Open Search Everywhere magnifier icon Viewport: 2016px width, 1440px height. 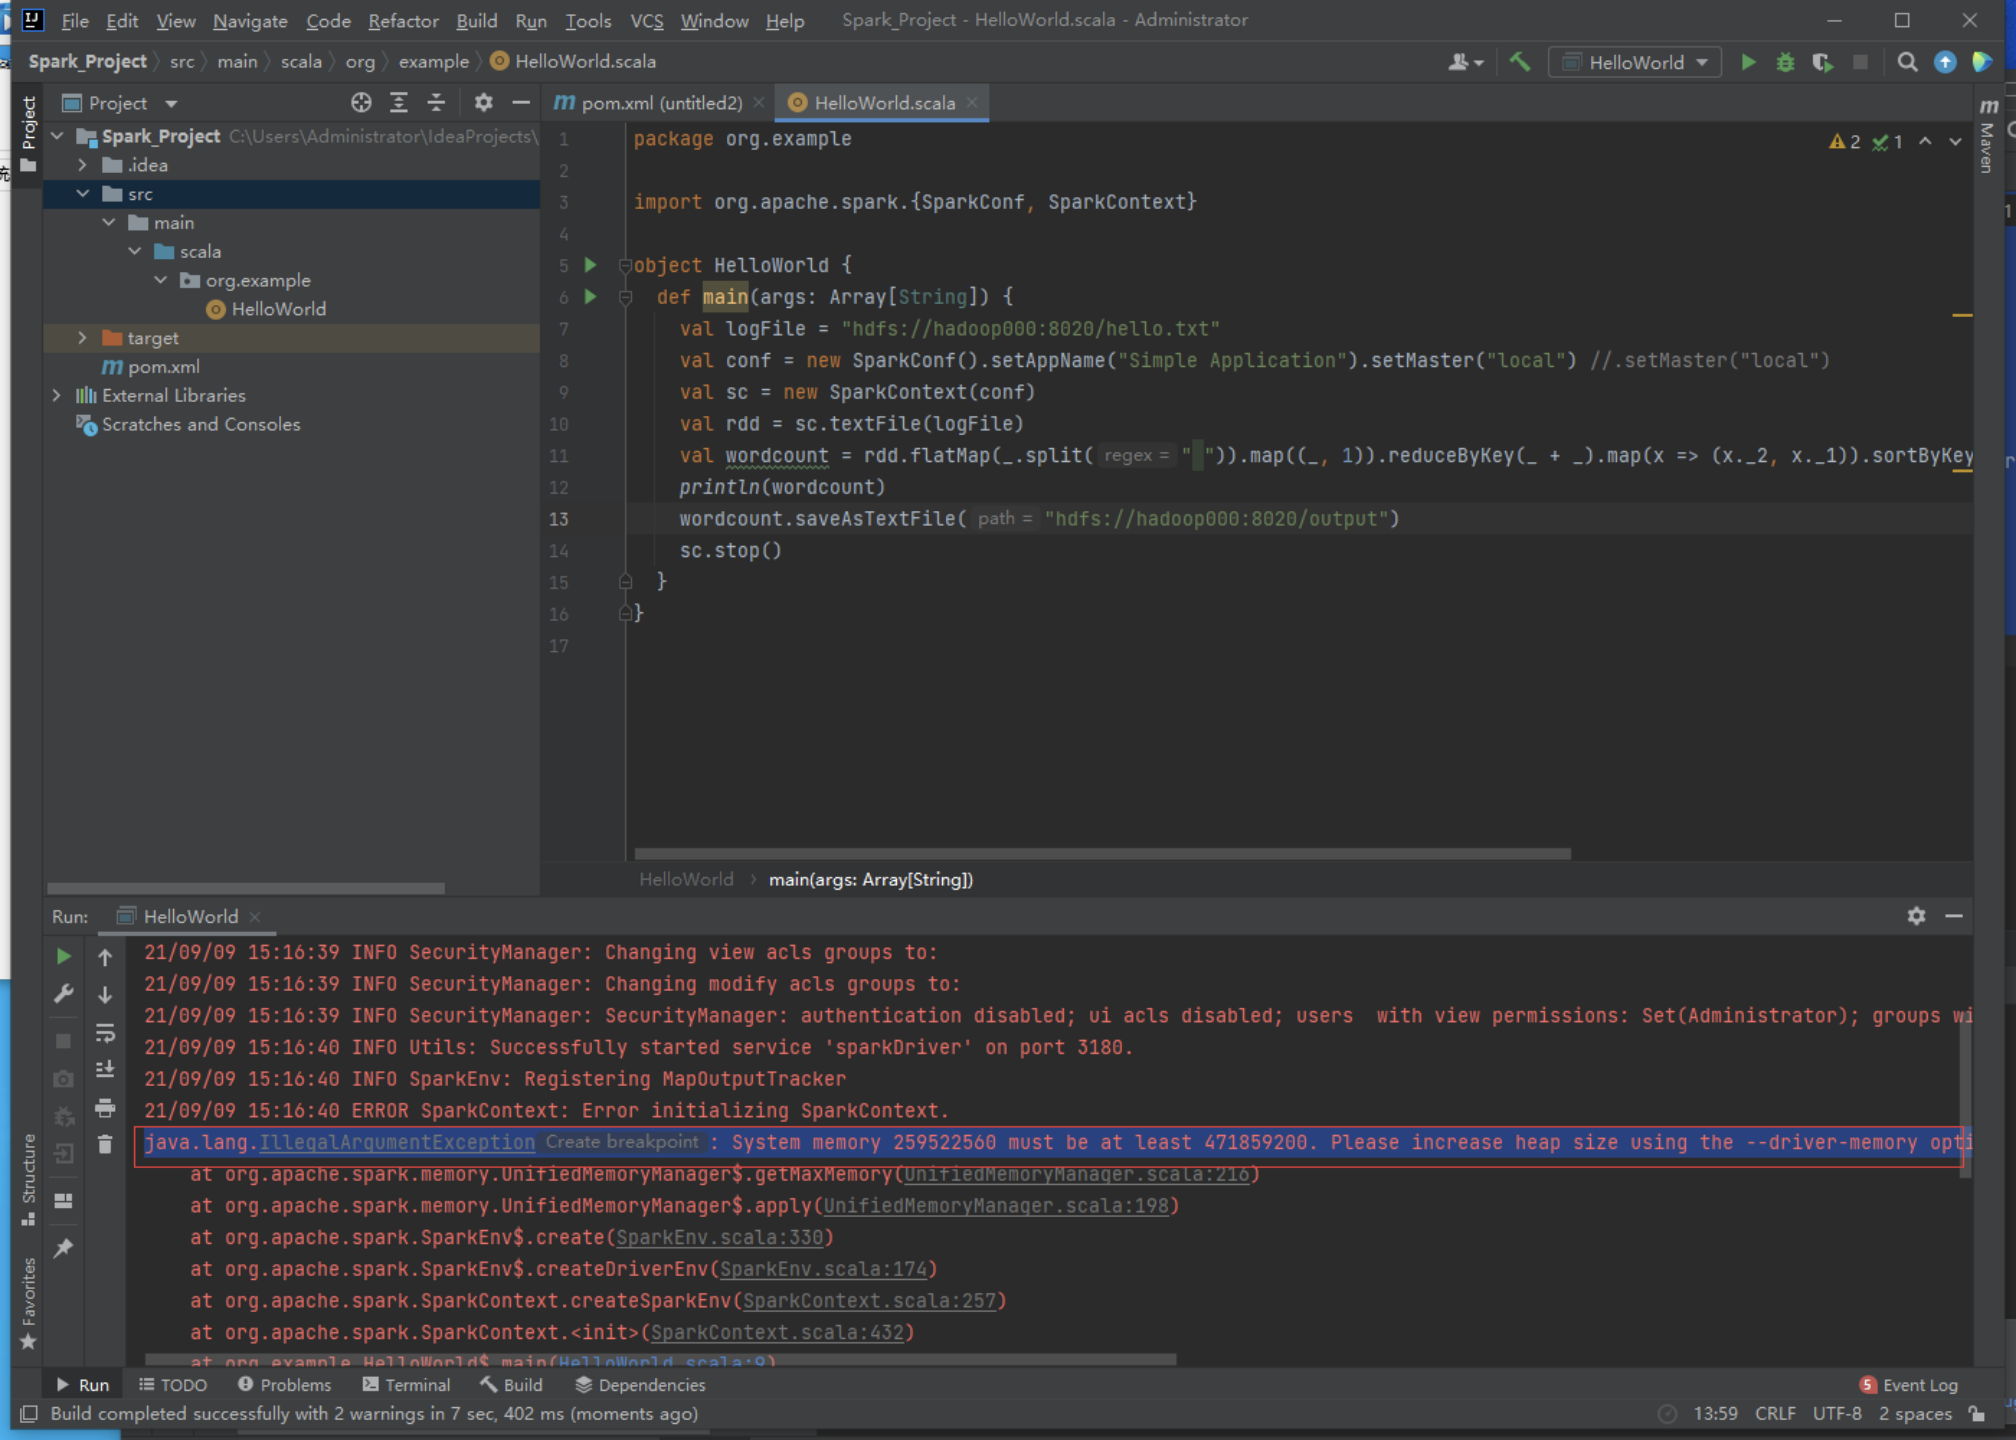tap(1907, 62)
